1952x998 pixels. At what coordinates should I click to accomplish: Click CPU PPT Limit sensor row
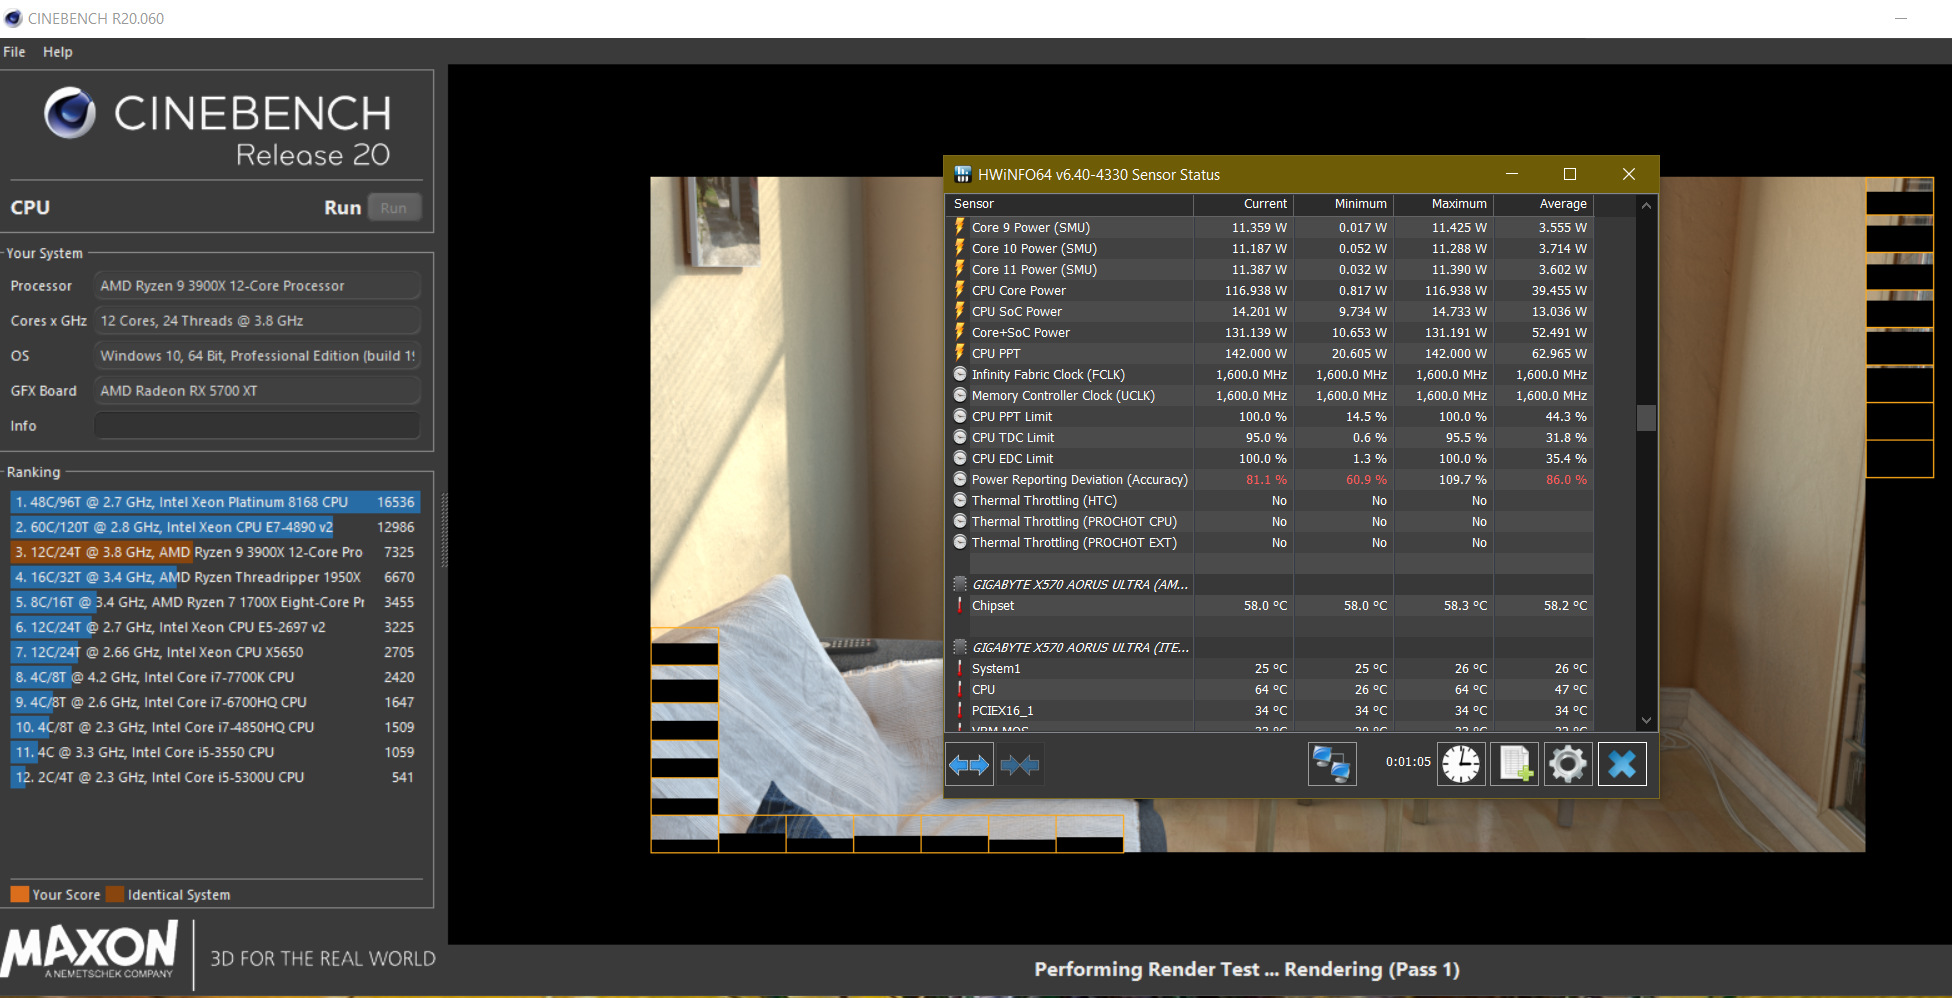(x=1269, y=416)
